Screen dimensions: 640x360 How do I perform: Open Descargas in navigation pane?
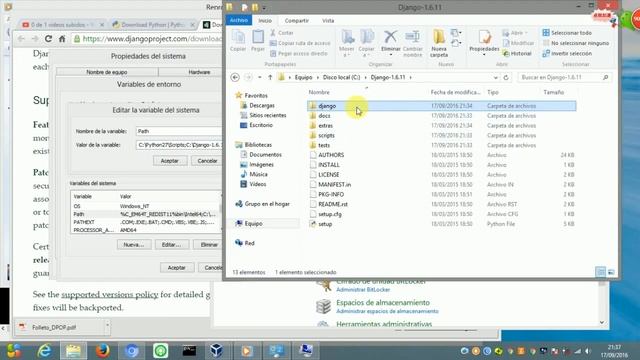pyautogui.click(x=262, y=105)
